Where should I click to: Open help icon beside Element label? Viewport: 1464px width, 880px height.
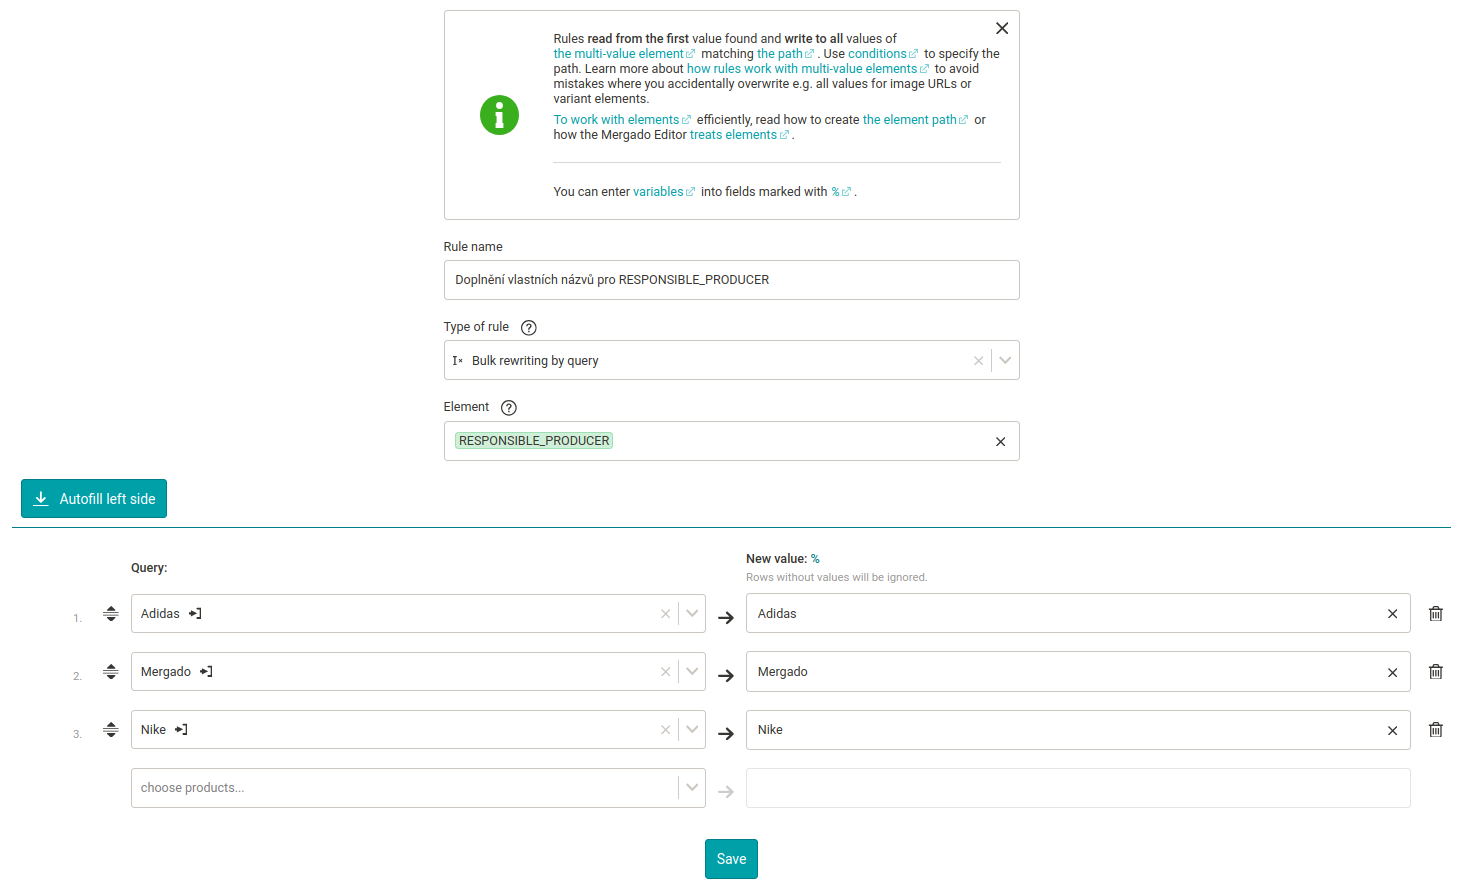(x=509, y=408)
